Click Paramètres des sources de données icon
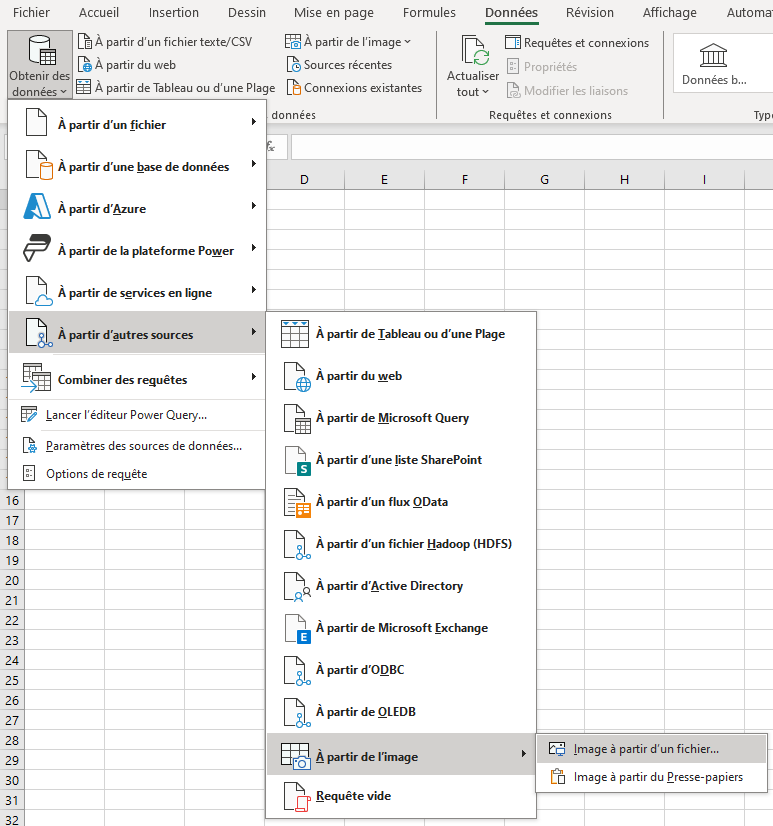Viewport: 773px width, 826px height. tap(30, 445)
